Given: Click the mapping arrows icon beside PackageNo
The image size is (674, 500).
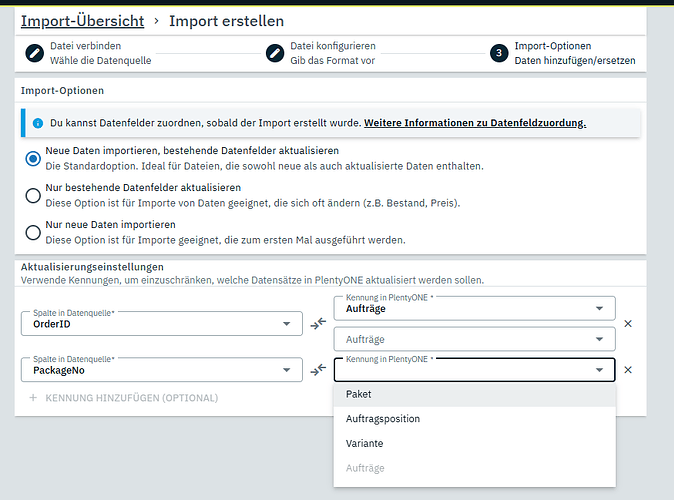Looking at the screenshot, I should [318, 369].
